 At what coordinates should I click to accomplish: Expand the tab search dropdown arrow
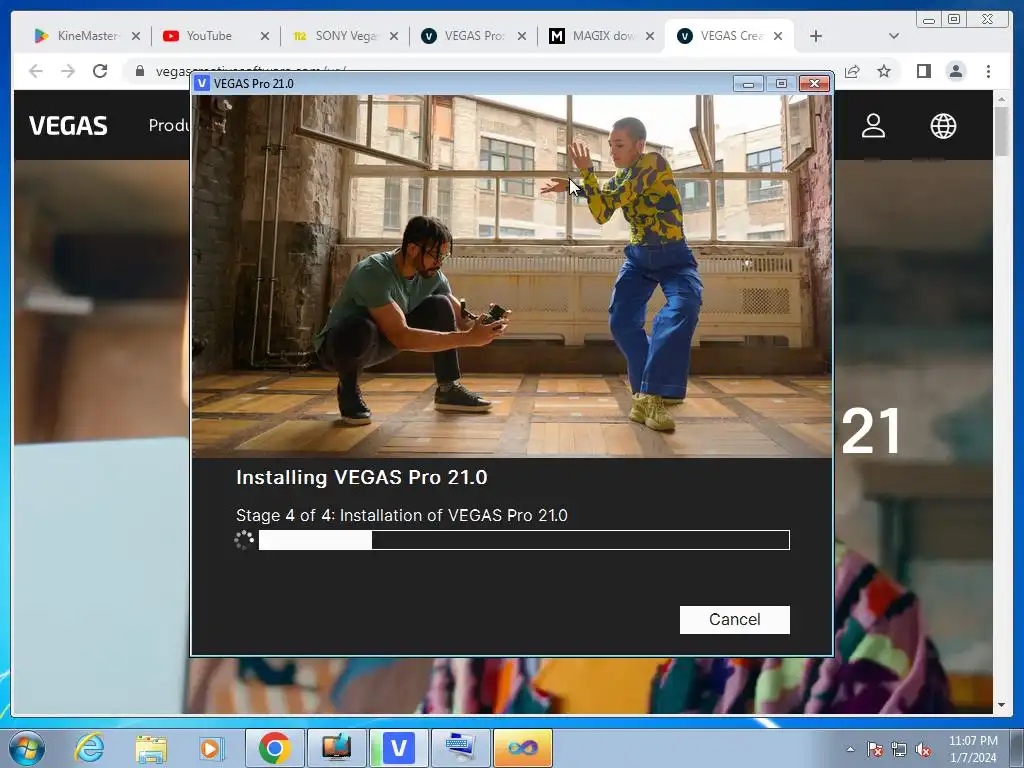(x=893, y=36)
